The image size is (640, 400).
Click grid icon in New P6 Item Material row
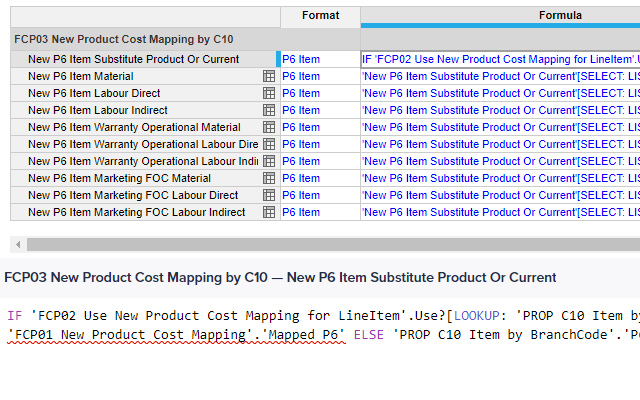coord(269,76)
